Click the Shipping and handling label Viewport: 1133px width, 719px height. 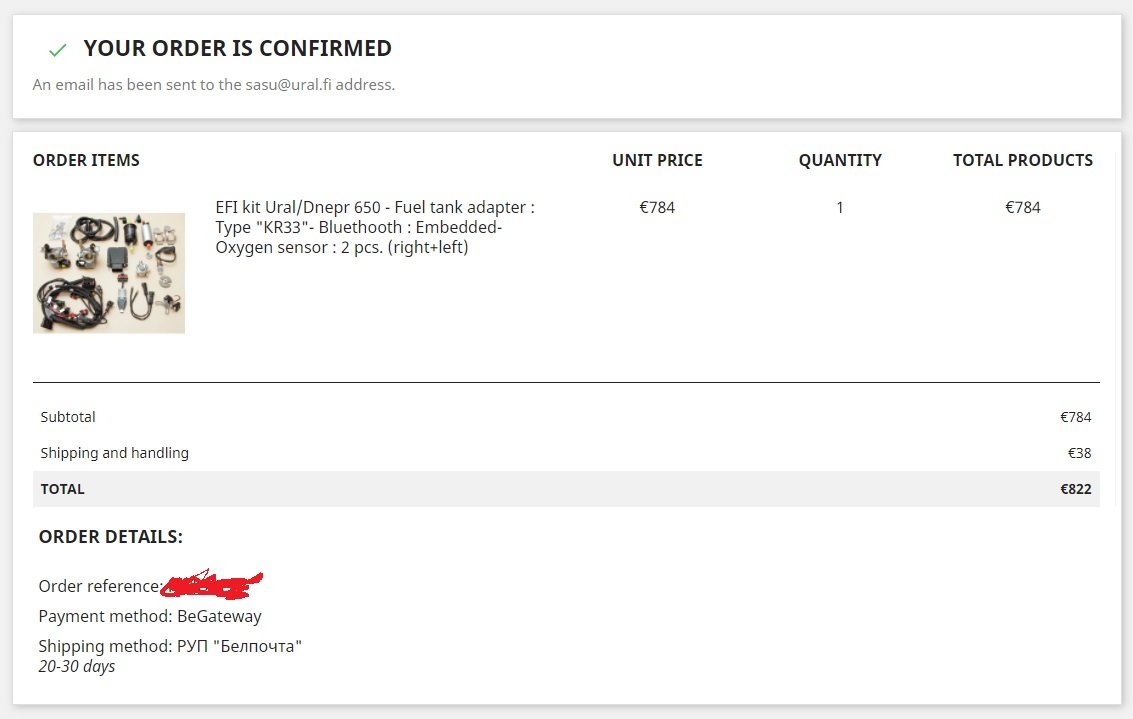tap(114, 453)
